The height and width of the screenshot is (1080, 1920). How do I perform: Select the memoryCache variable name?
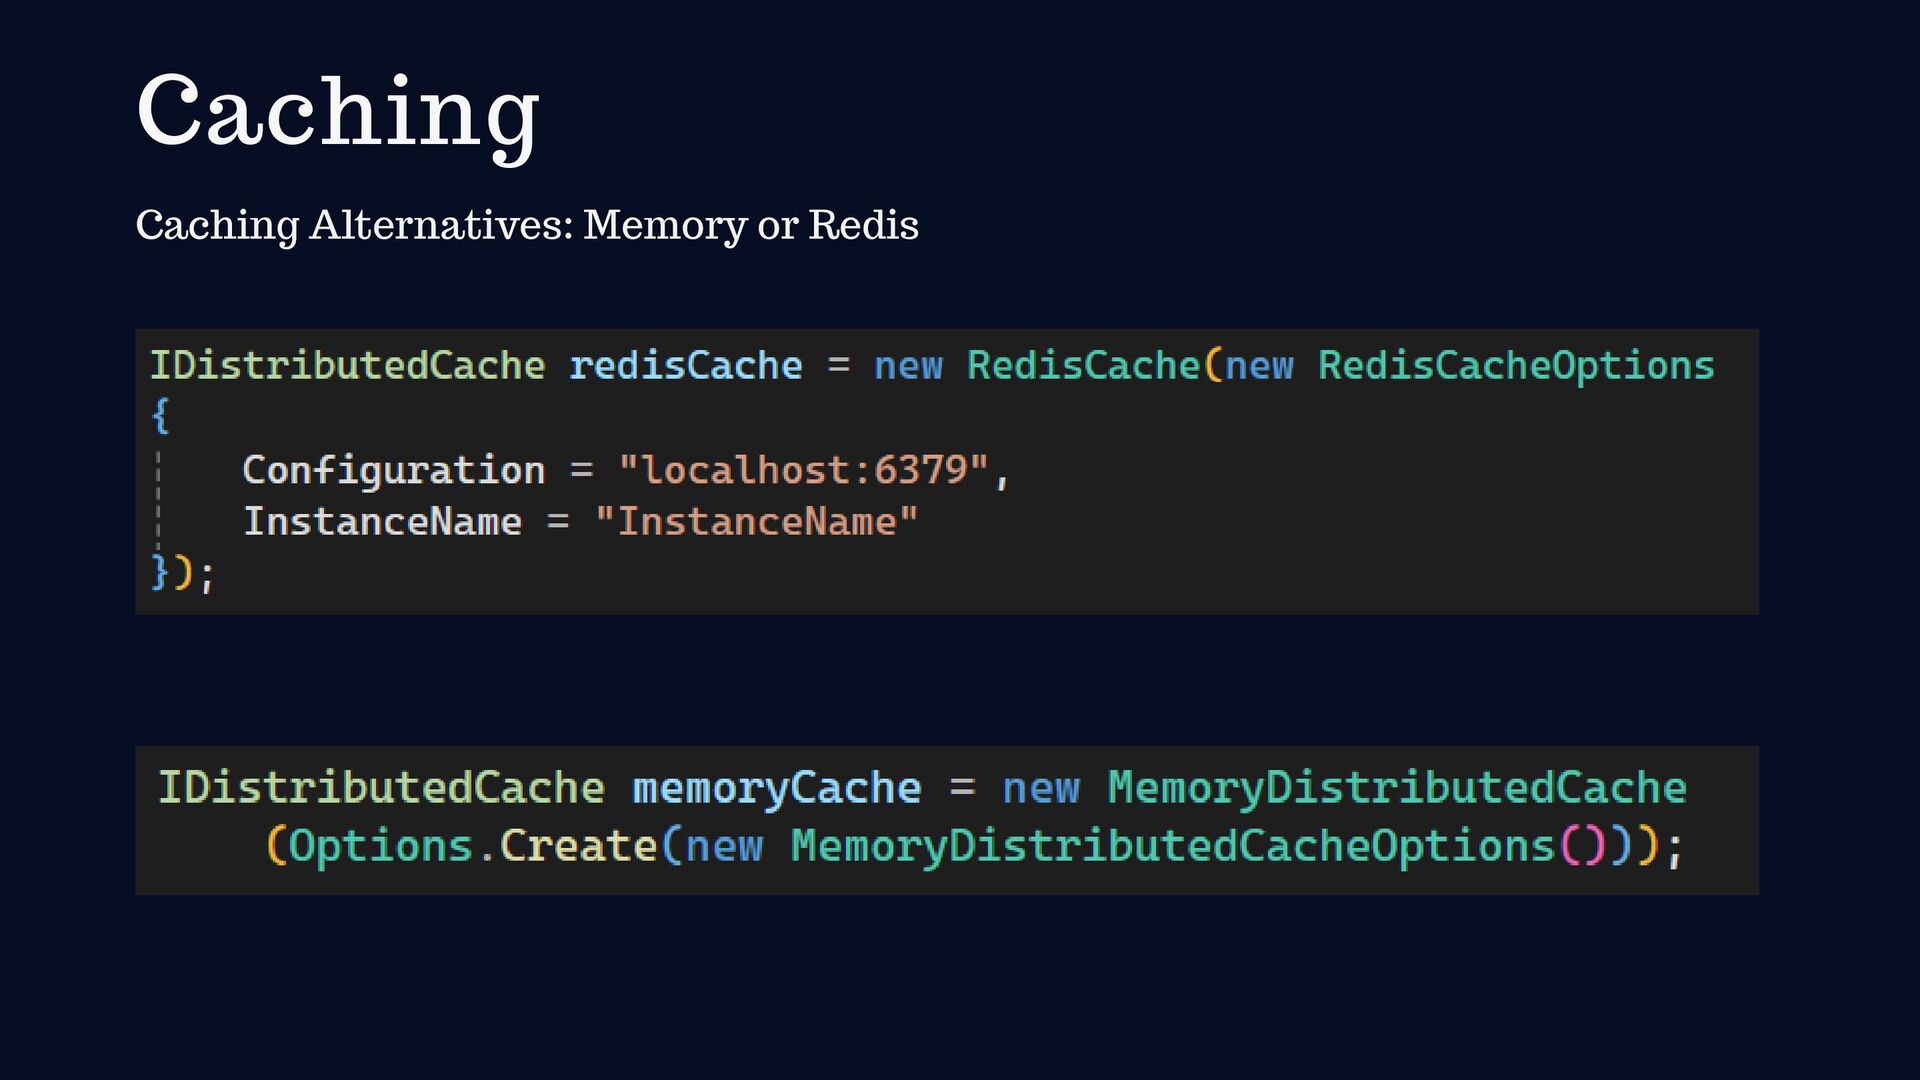click(x=776, y=788)
